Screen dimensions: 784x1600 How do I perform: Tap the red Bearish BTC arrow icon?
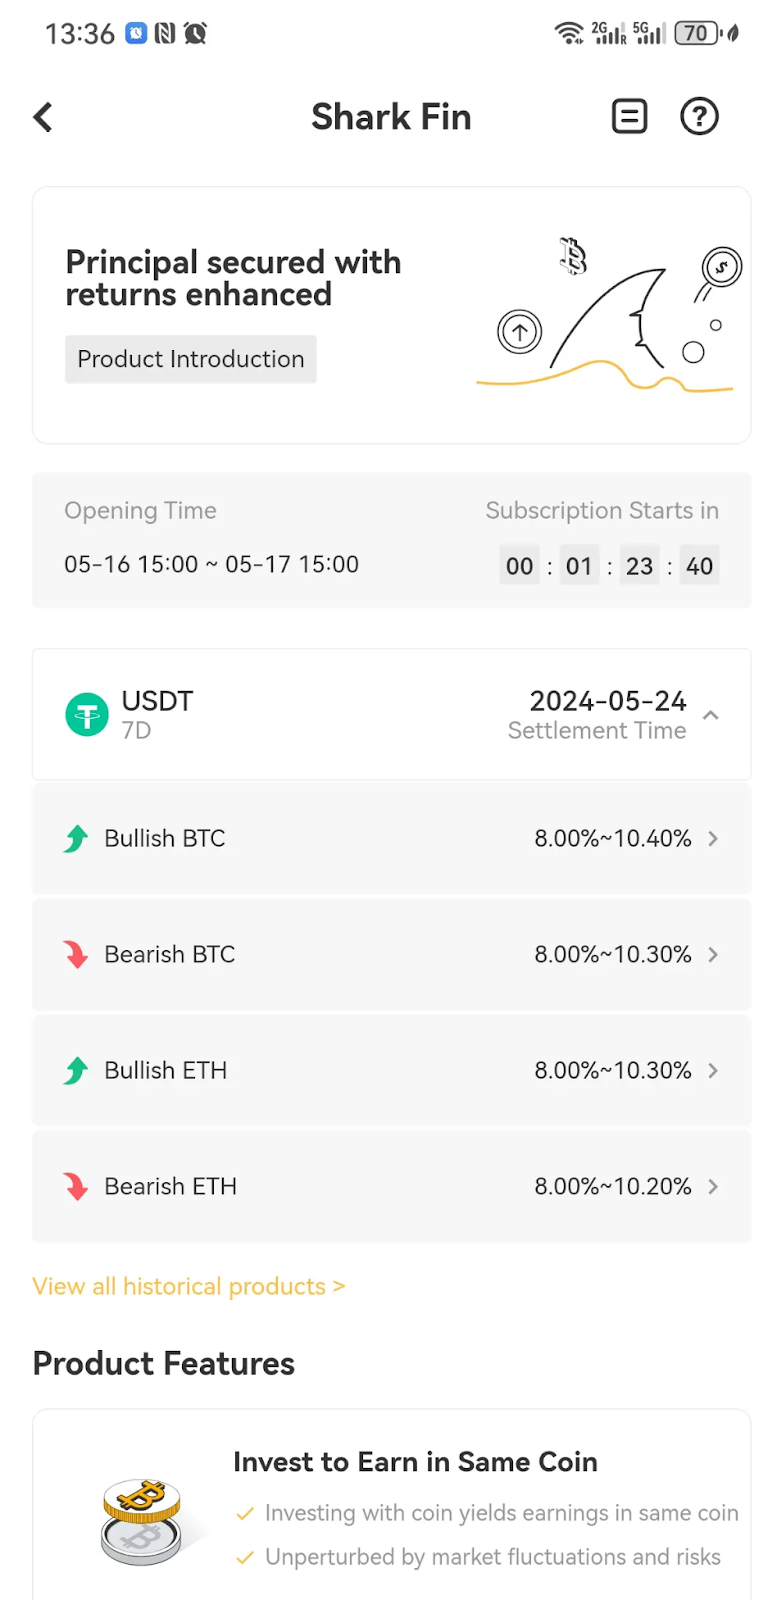coord(76,955)
